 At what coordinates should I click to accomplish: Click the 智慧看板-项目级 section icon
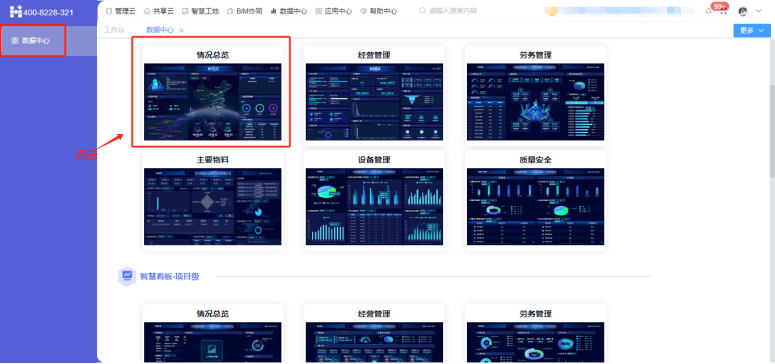(128, 276)
